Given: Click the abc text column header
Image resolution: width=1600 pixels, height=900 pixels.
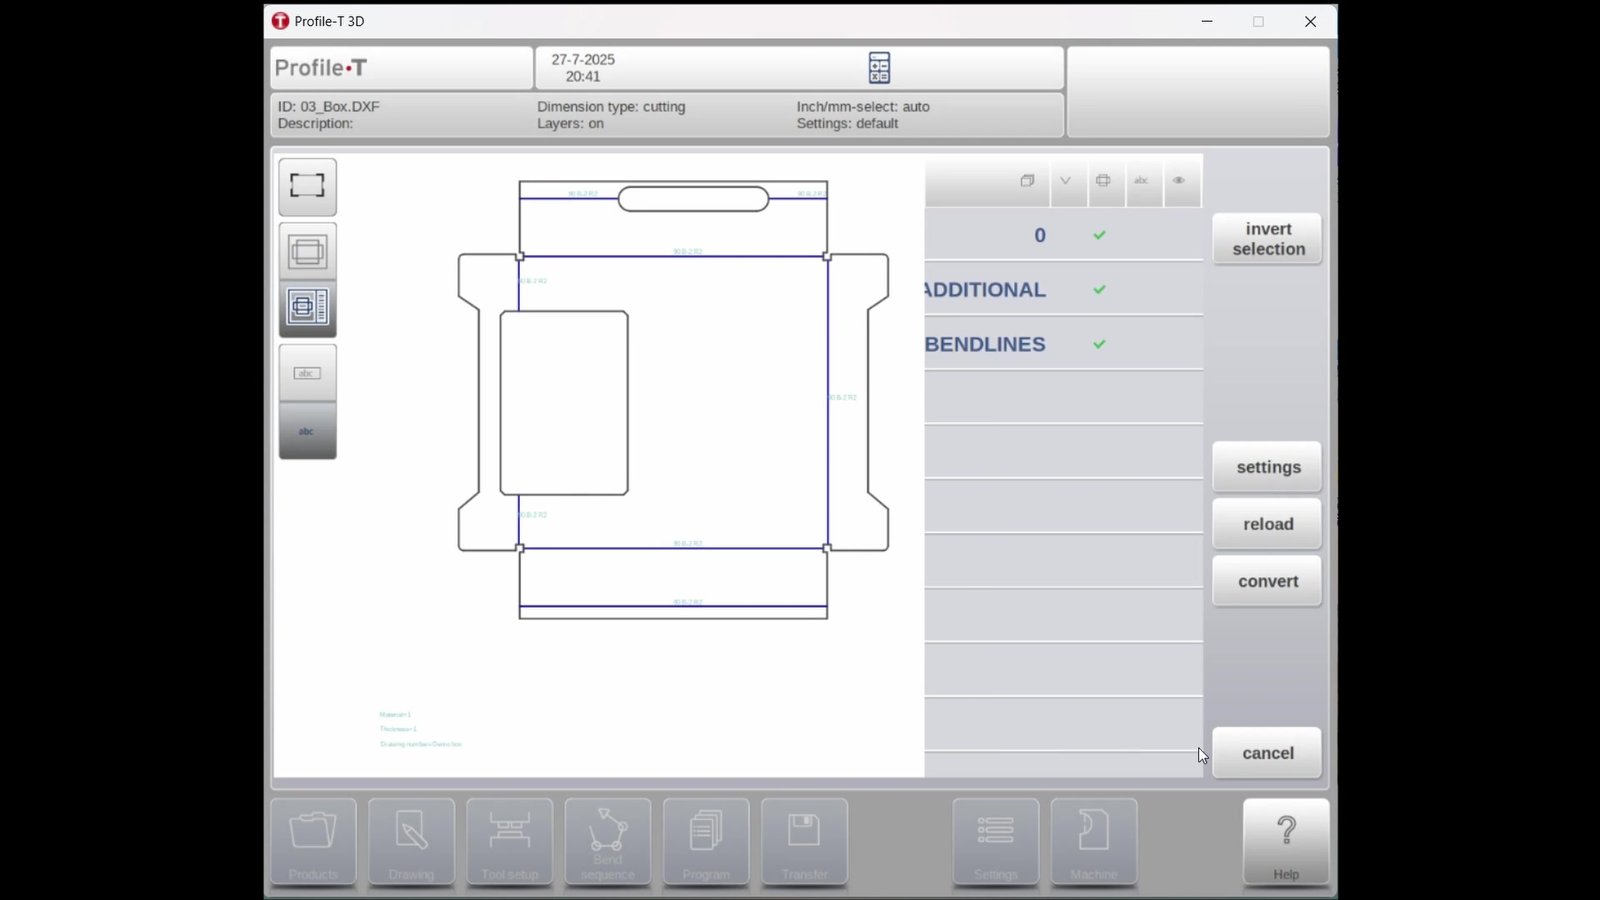Looking at the screenshot, I should pos(1141,181).
